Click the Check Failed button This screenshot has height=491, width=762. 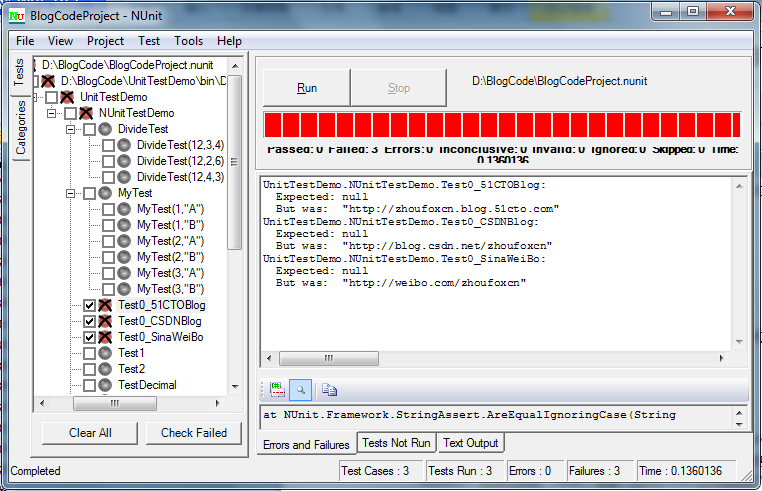pyautogui.click(x=194, y=433)
